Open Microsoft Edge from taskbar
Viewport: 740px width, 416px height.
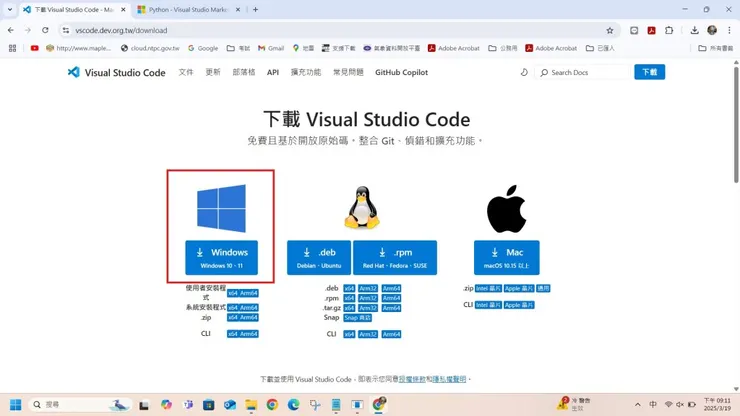[x=293, y=405]
